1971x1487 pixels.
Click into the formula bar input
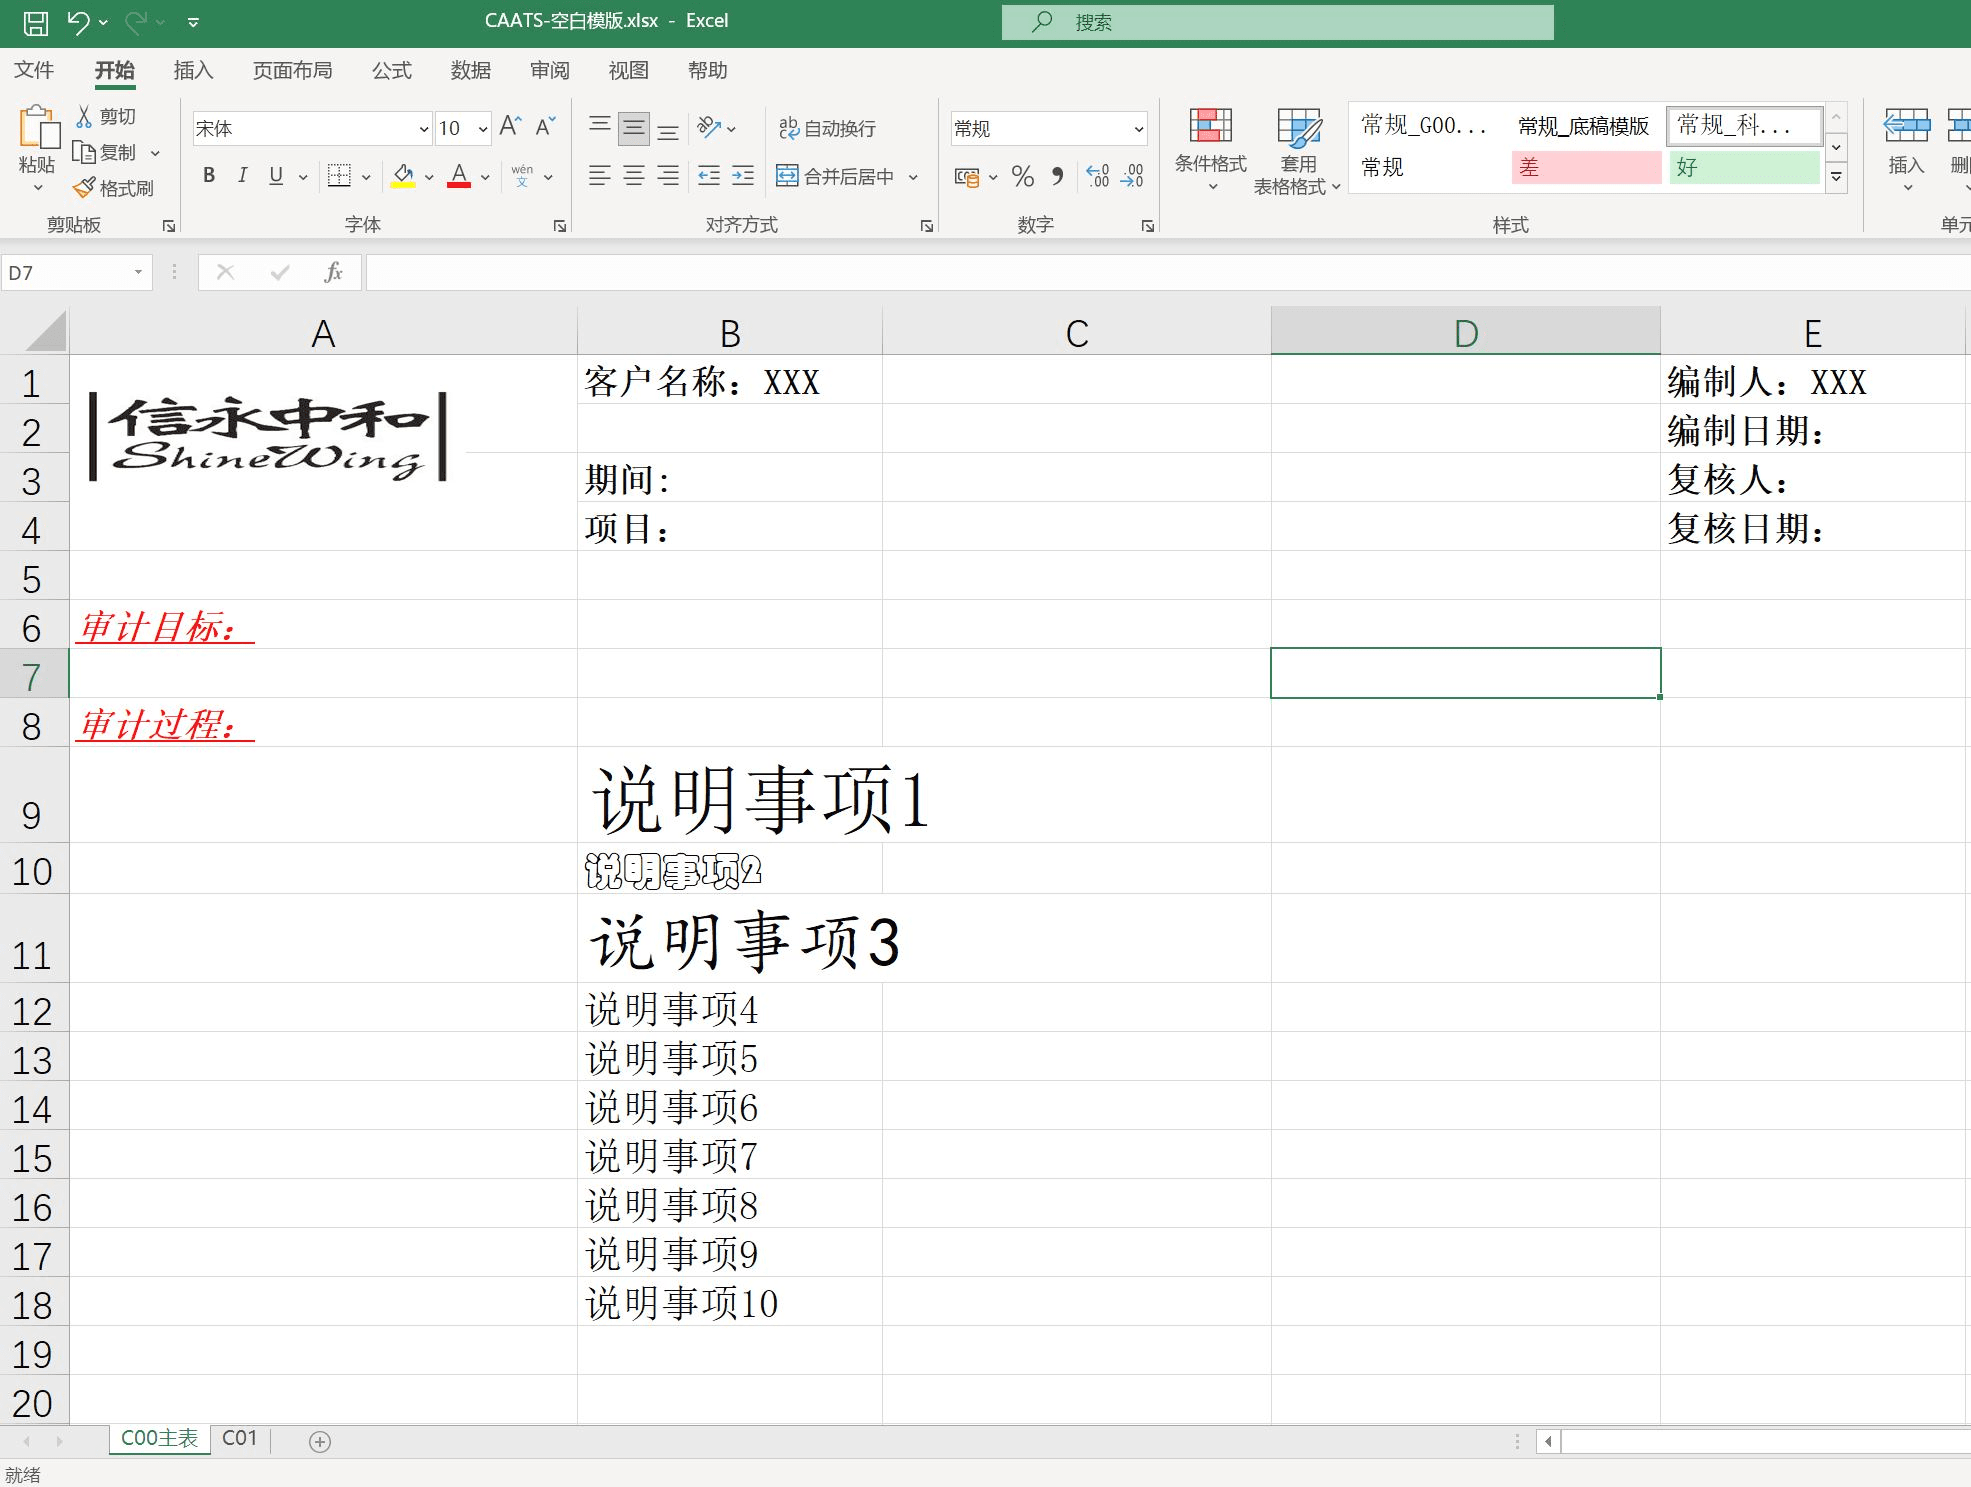click(1168, 272)
